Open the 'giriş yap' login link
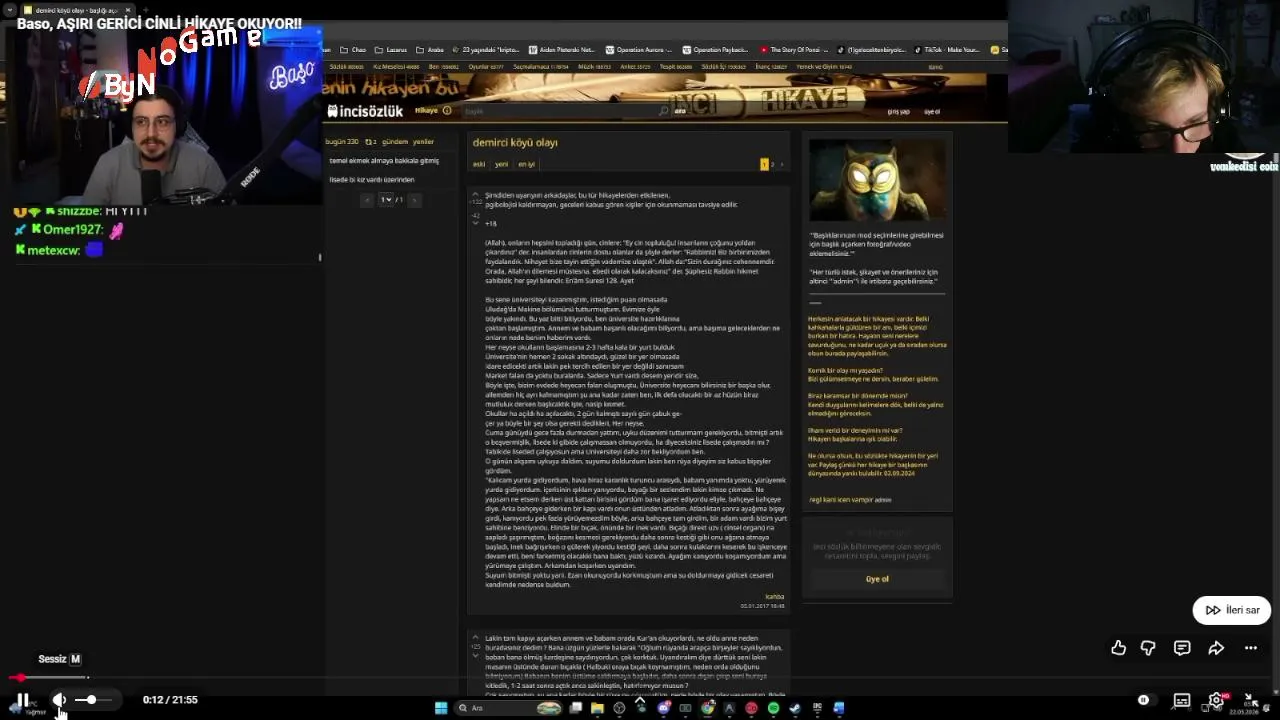 point(898,112)
